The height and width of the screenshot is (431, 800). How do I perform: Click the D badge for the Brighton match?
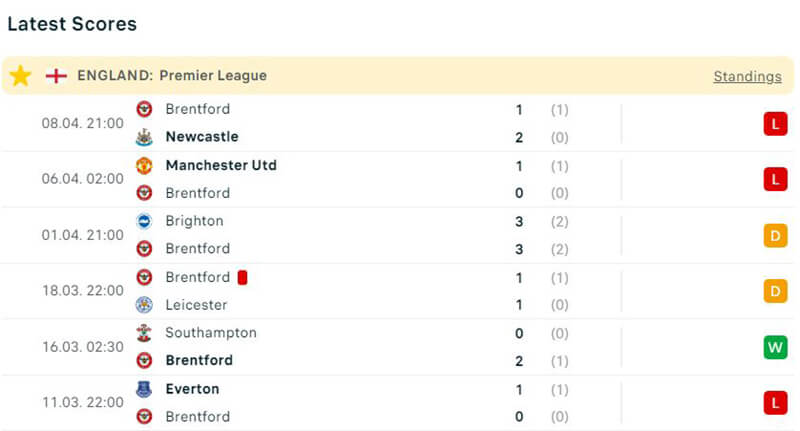click(775, 235)
